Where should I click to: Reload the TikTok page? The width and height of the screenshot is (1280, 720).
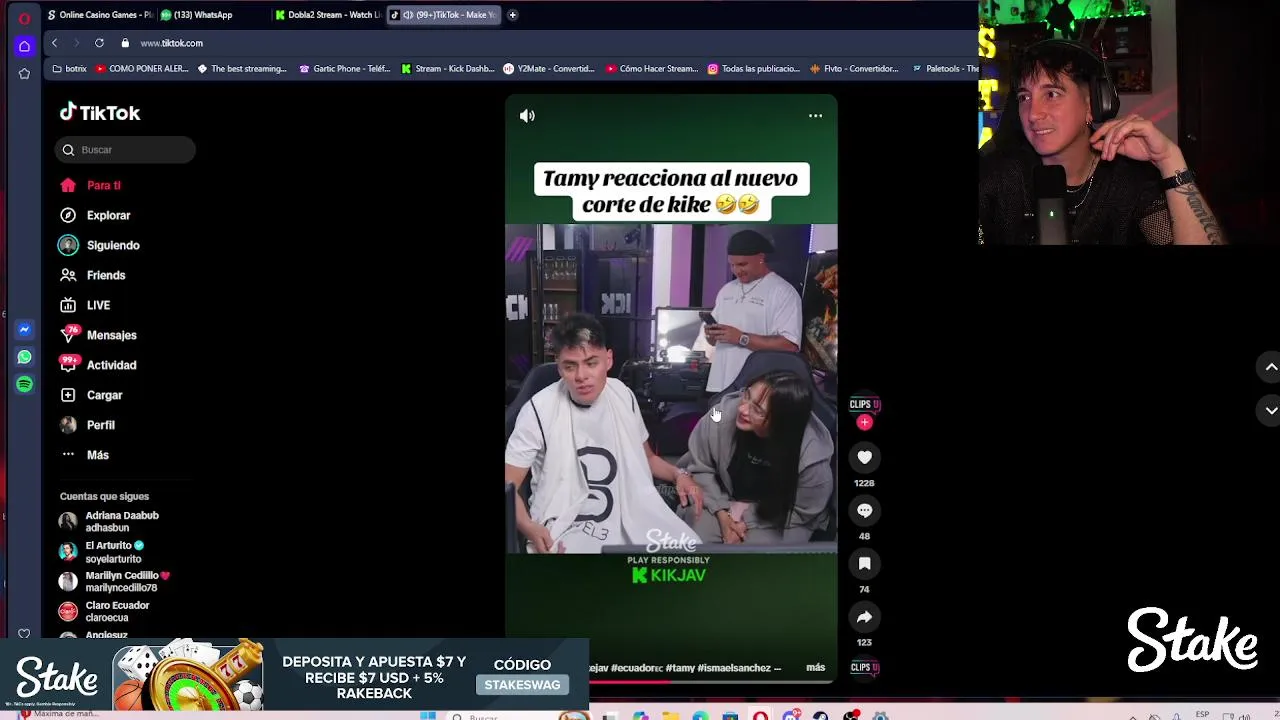pos(99,43)
